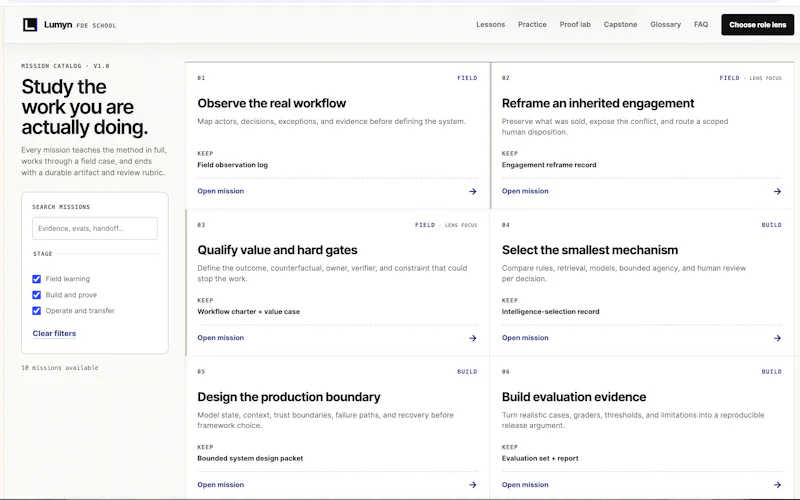Toggle the Operate and transfer checkbox
This screenshot has height=500, width=800.
(36, 311)
